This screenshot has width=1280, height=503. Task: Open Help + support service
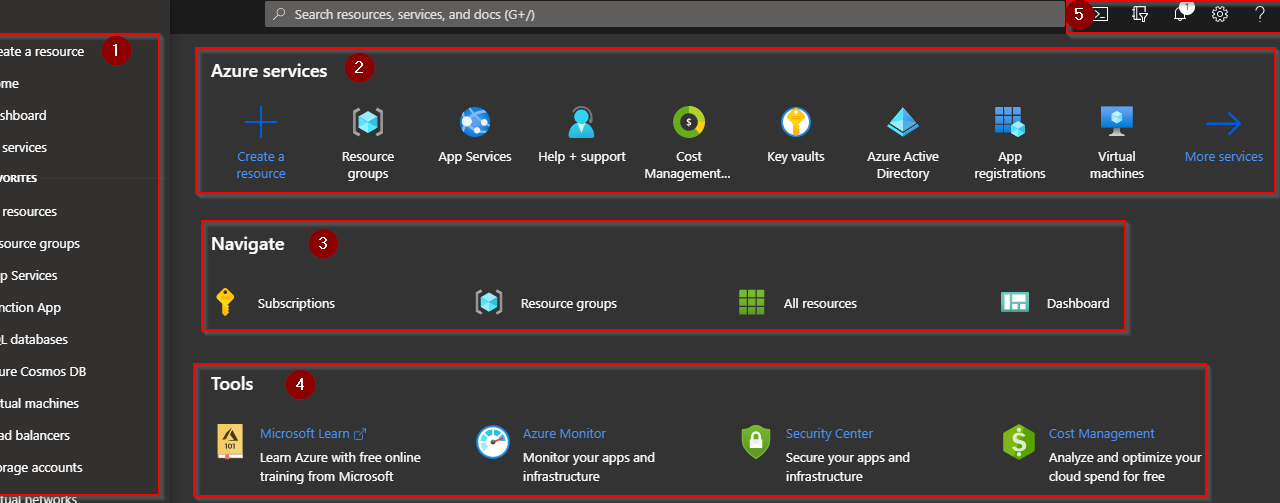(x=581, y=124)
